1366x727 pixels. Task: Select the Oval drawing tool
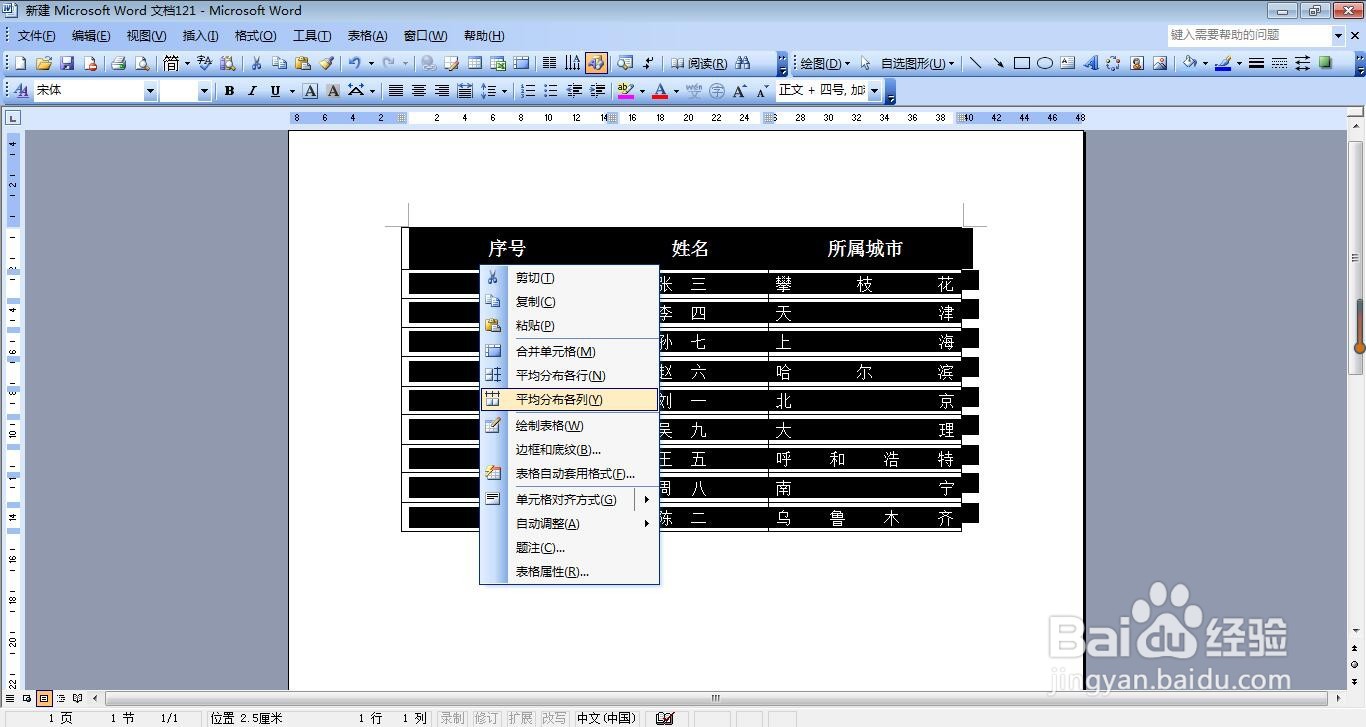coord(1043,63)
